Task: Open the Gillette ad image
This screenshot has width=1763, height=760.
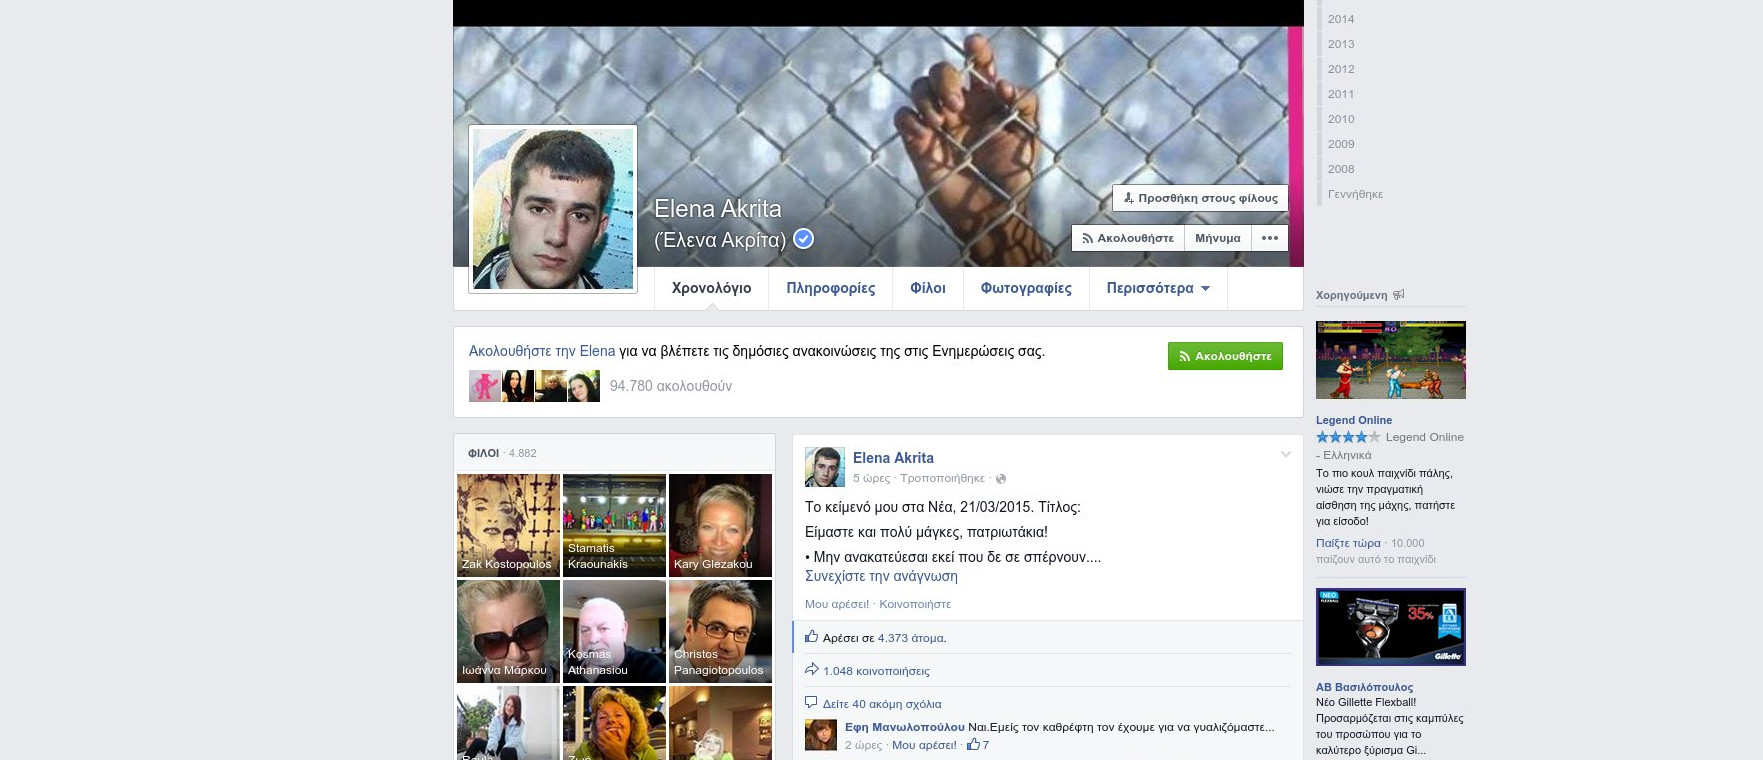Action: 1391,627
